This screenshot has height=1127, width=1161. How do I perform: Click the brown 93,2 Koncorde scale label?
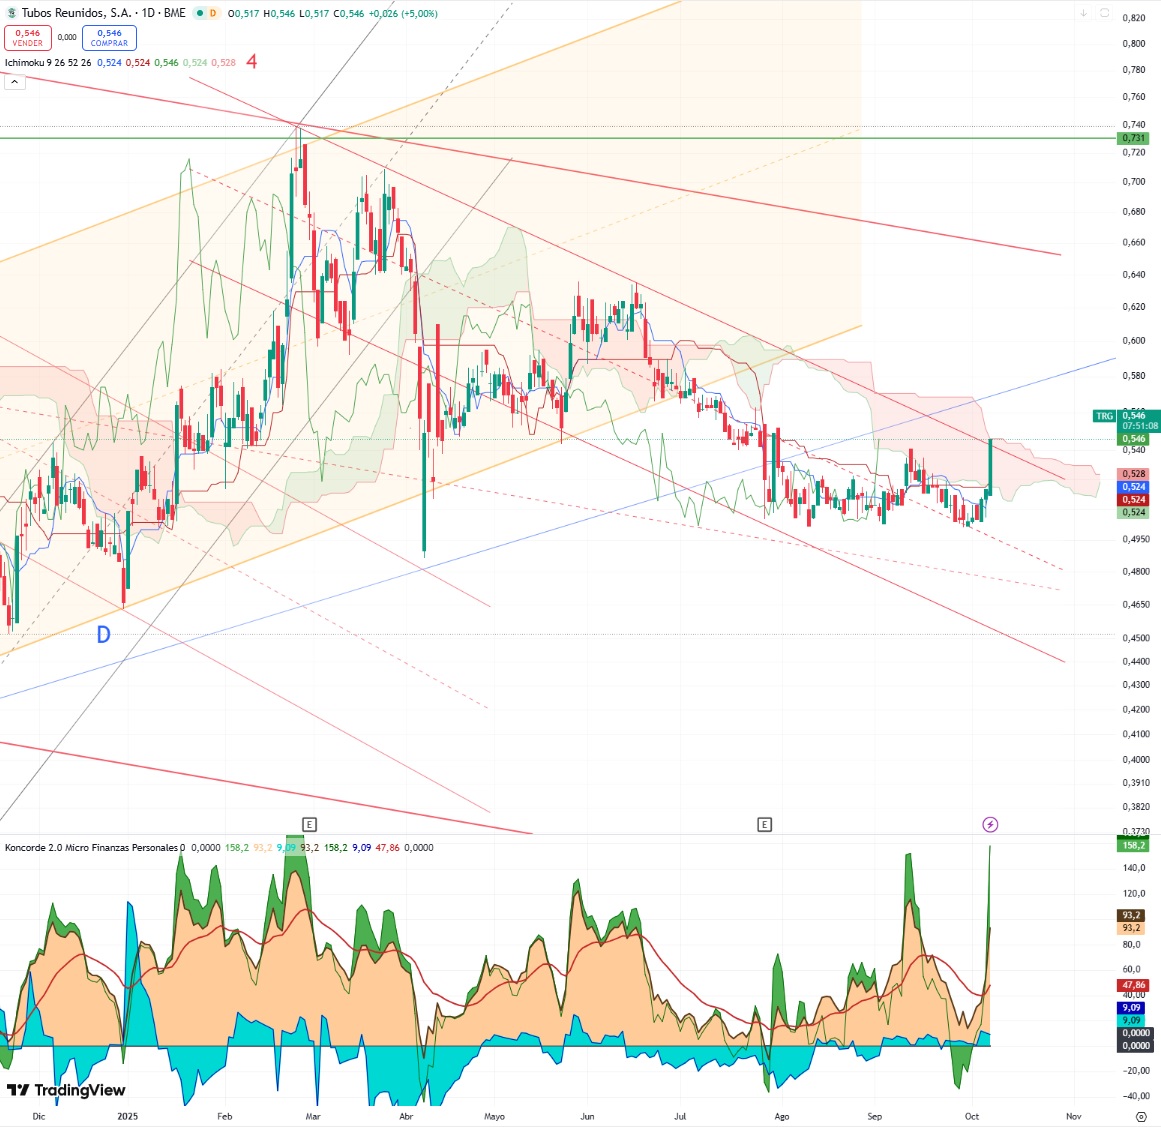tap(1131, 916)
